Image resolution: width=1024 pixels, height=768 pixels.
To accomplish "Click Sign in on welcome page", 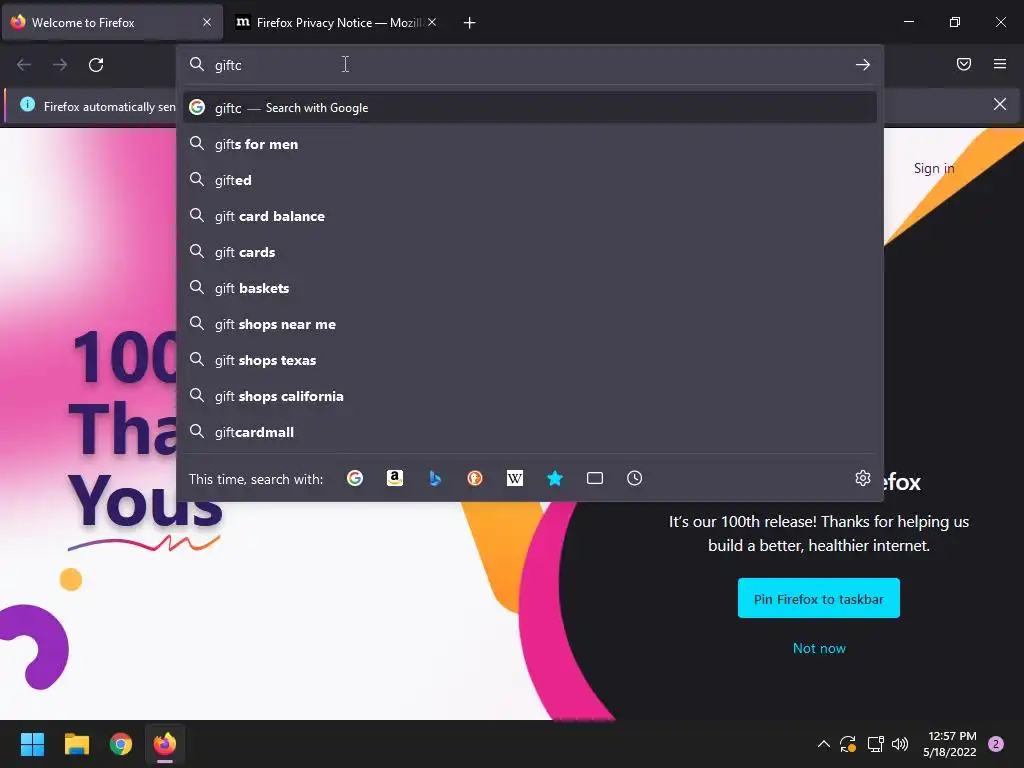I will (x=934, y=168).
